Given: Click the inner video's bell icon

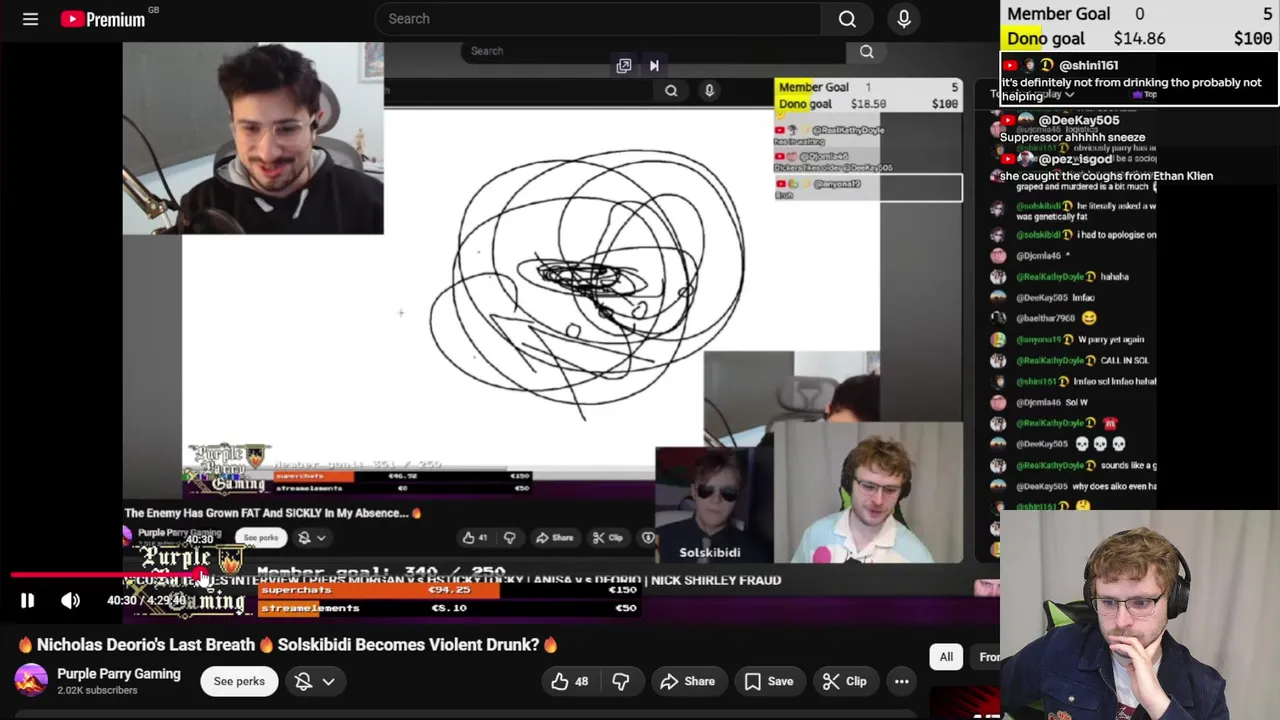Looking at the screenshot, I should click(x=304, y=538).
